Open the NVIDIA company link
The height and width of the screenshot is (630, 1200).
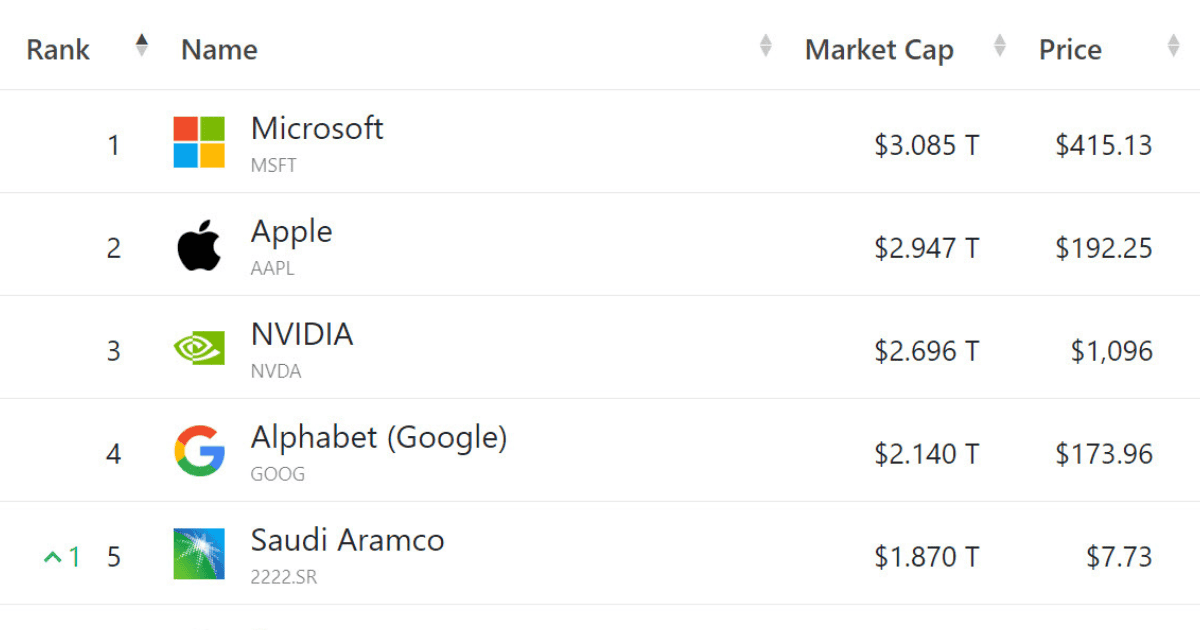tap(302, 335)
